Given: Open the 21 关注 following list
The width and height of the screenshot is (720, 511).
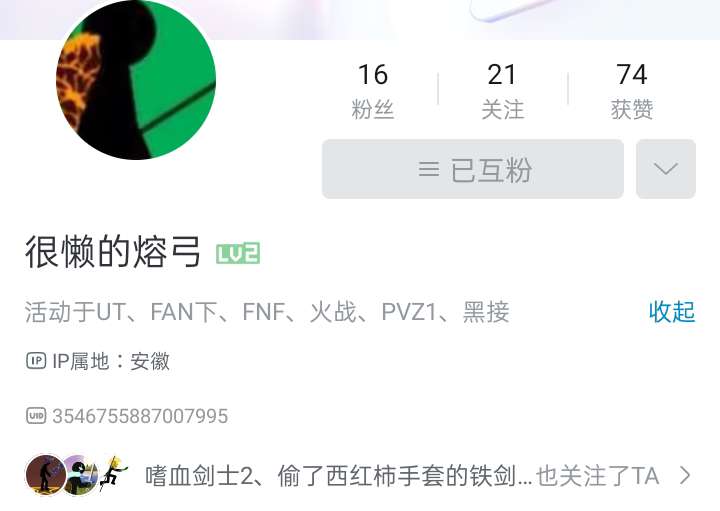Looking at the screenshot, I should click(x=502, y=91).
